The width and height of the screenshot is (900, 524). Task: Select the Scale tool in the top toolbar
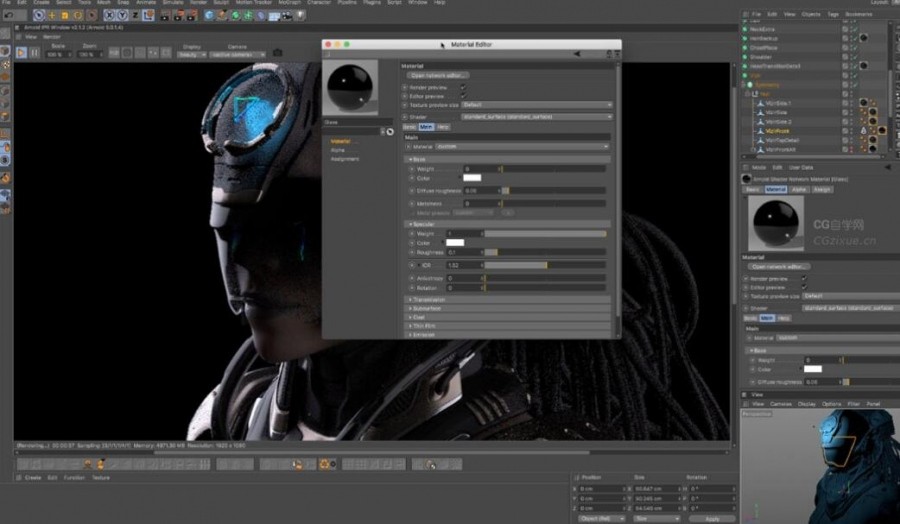point(65,15)
